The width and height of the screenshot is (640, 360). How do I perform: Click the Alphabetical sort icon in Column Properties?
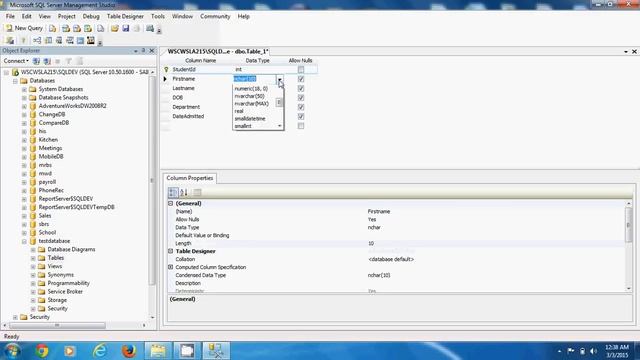(184, 192)
